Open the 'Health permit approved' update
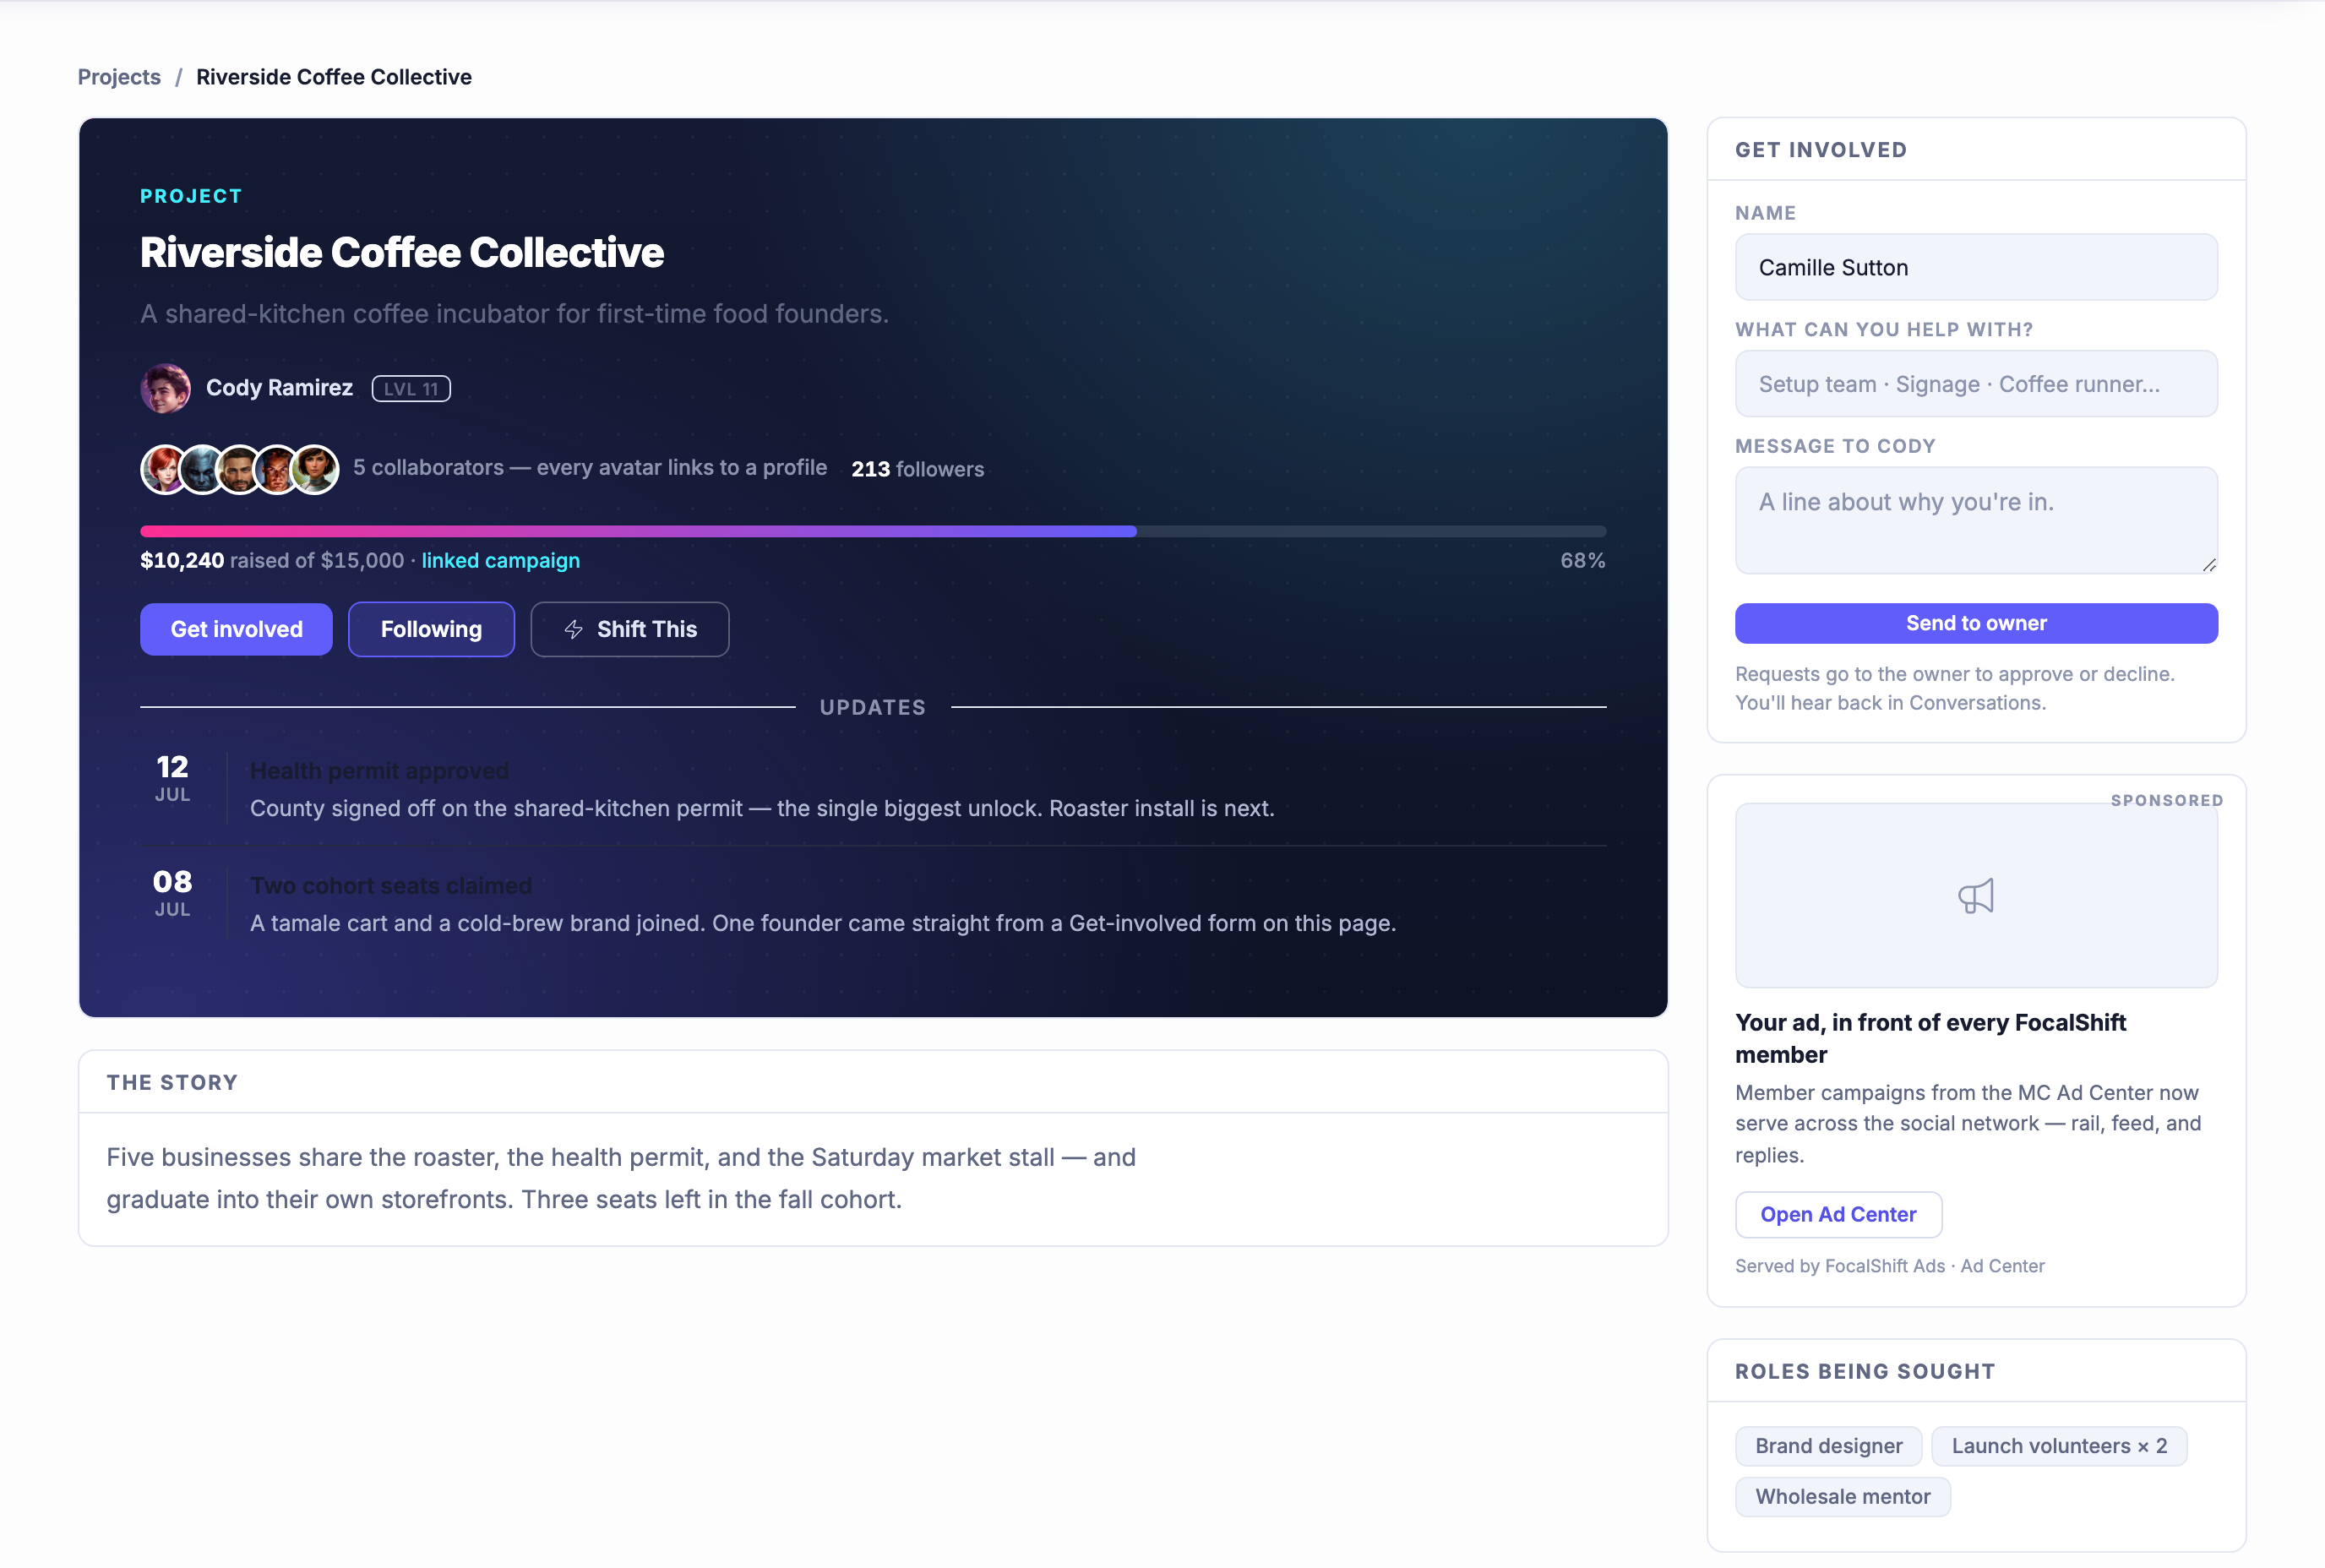Image resolution: width=2325 pixels, height=1568 pixels. [379, 771]
